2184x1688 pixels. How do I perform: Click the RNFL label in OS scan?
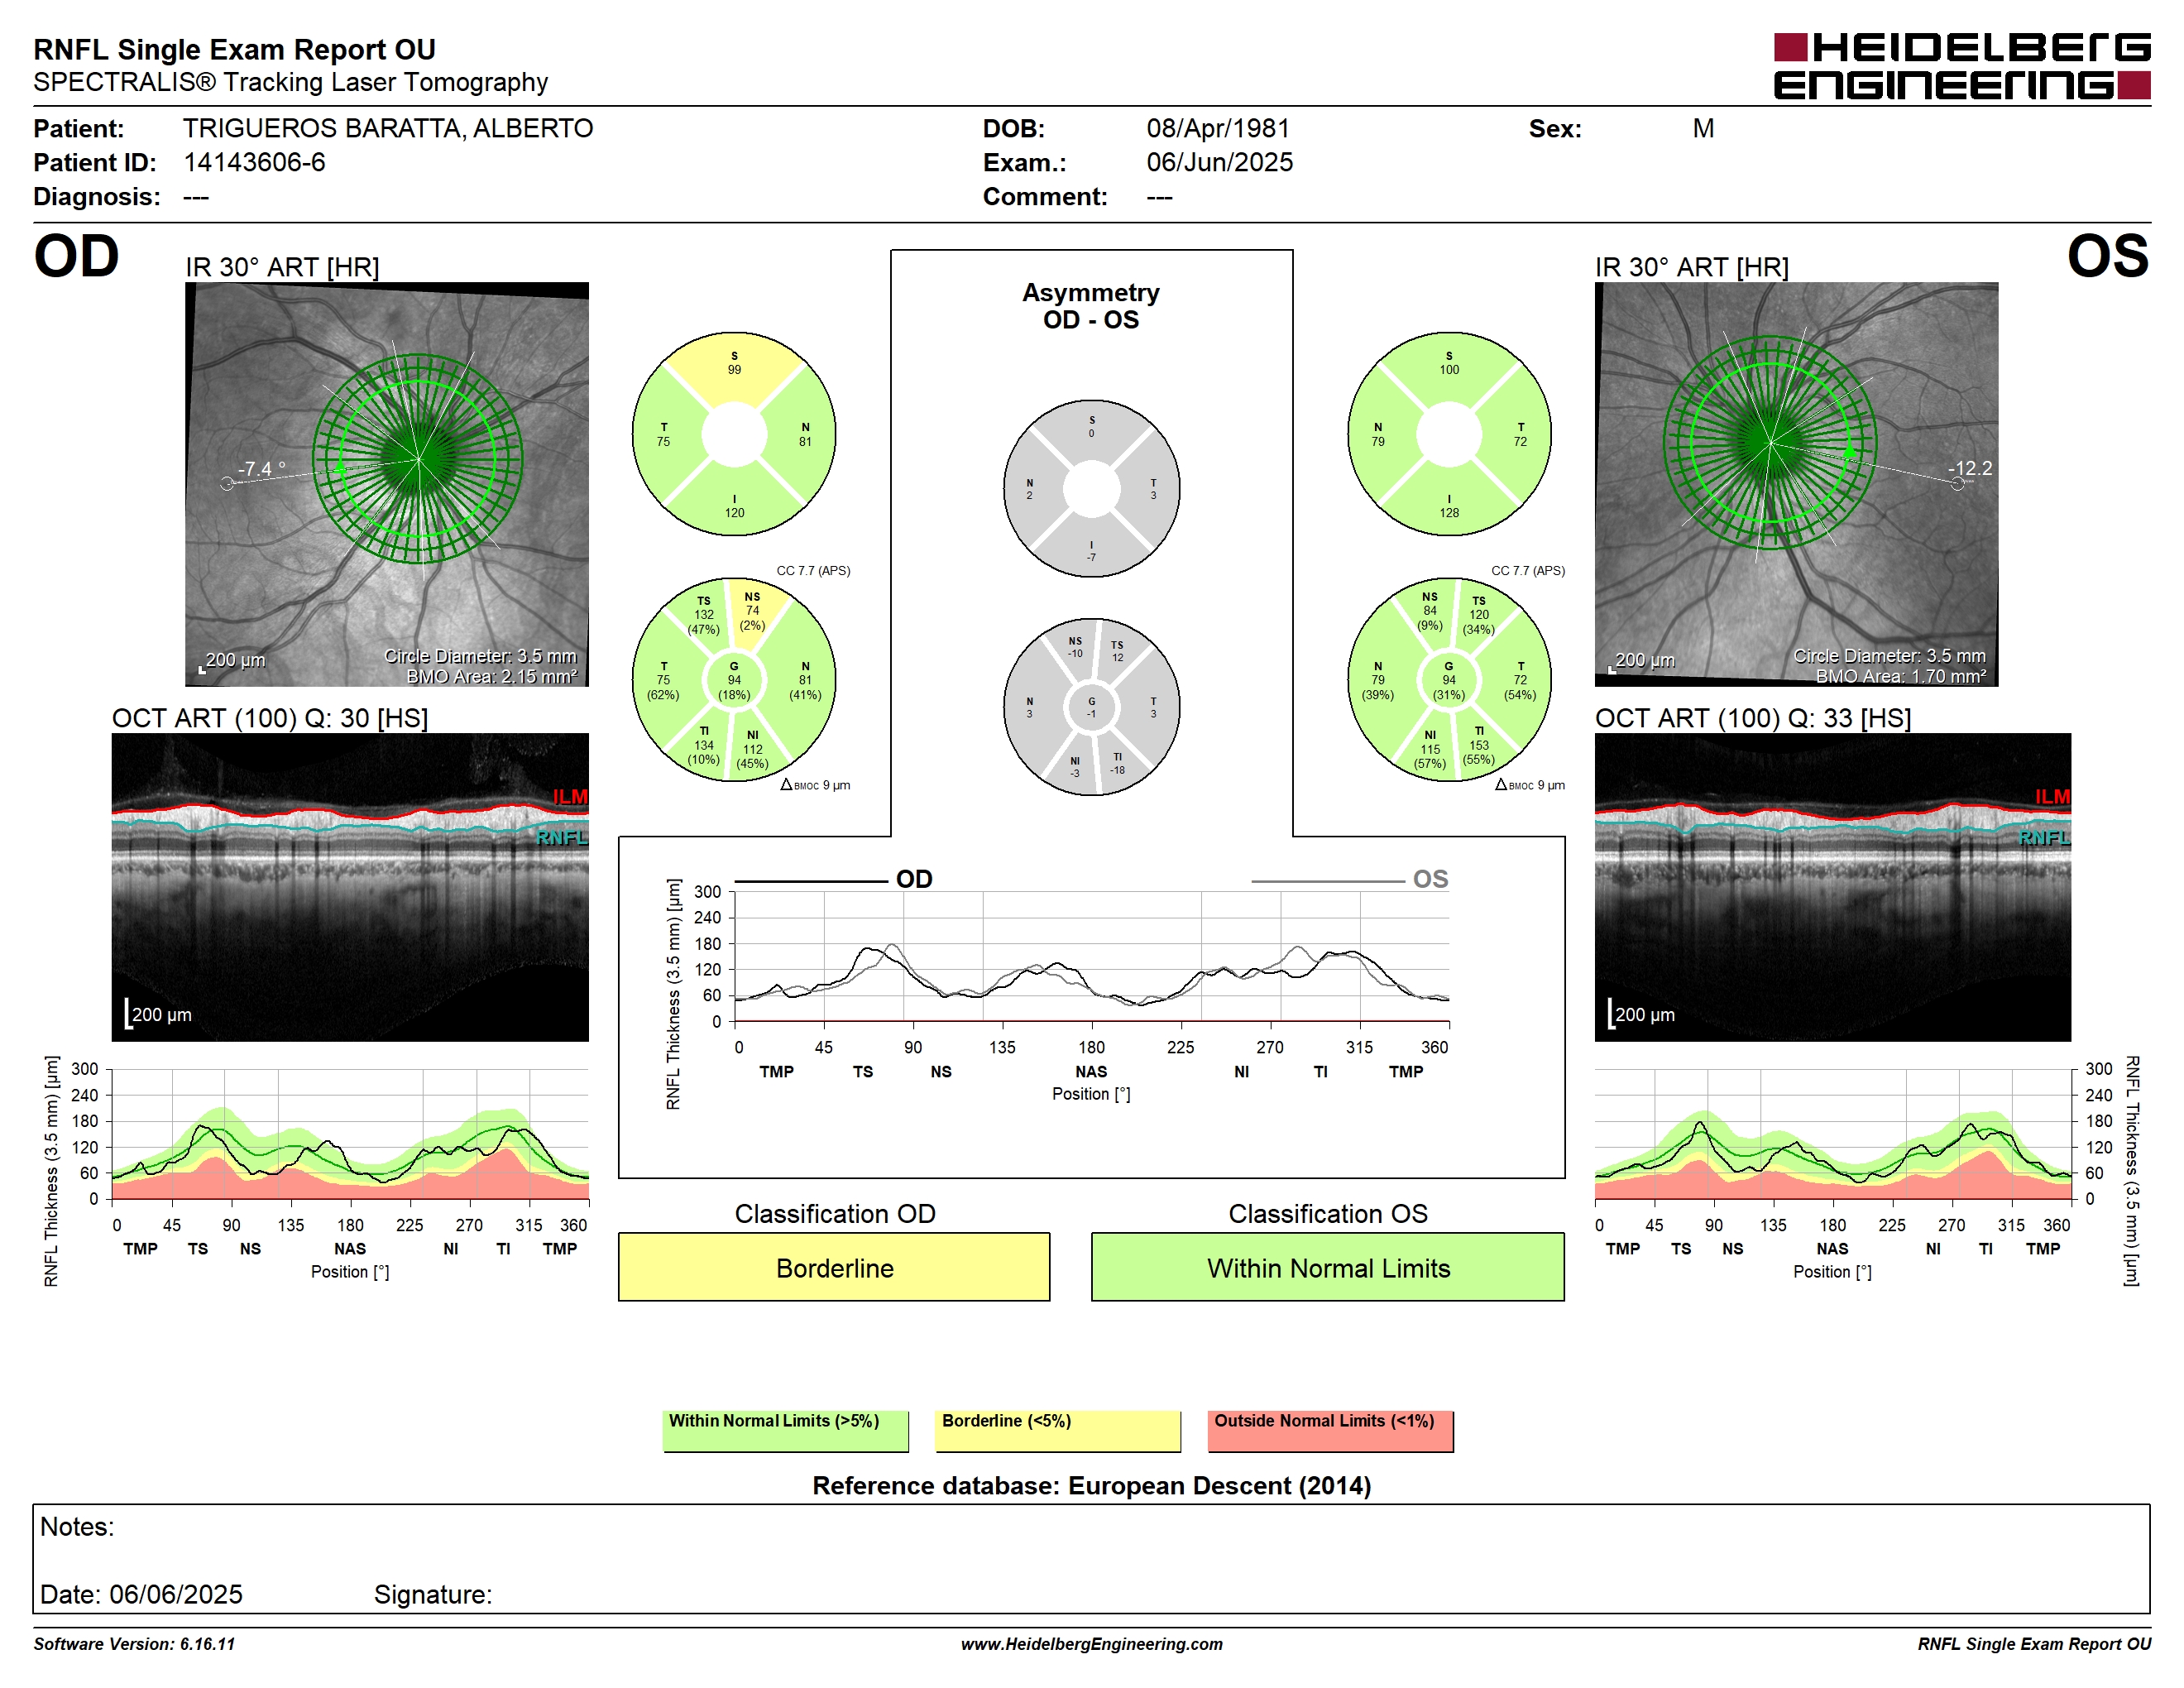pos(2044,837)
